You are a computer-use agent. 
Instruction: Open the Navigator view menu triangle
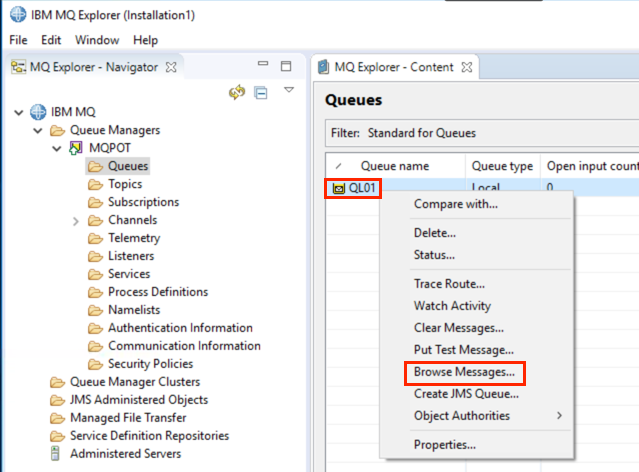289,90
